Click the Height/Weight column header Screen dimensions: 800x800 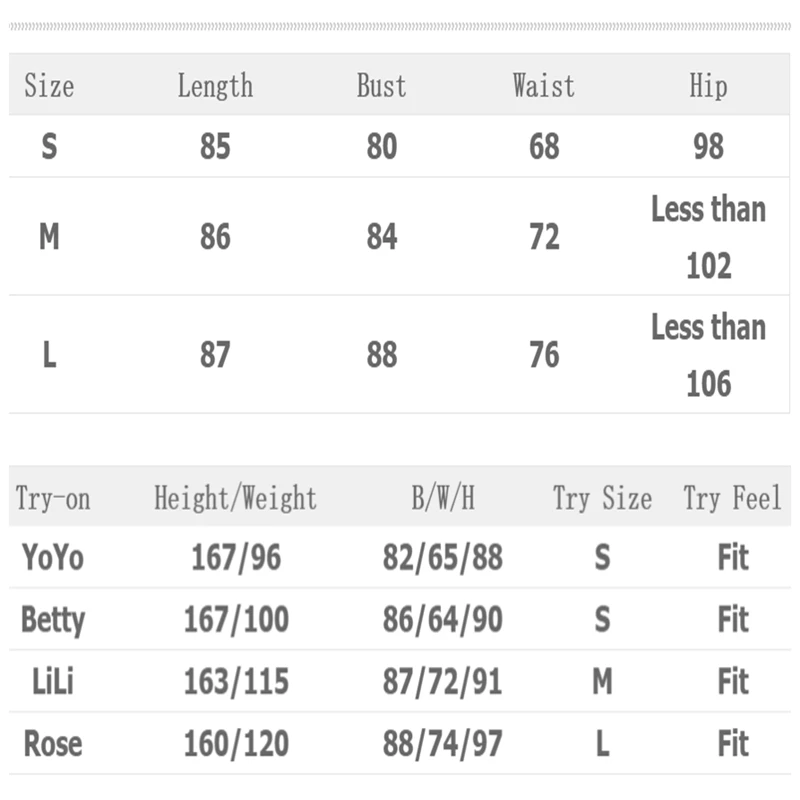[x=235, y=498]
